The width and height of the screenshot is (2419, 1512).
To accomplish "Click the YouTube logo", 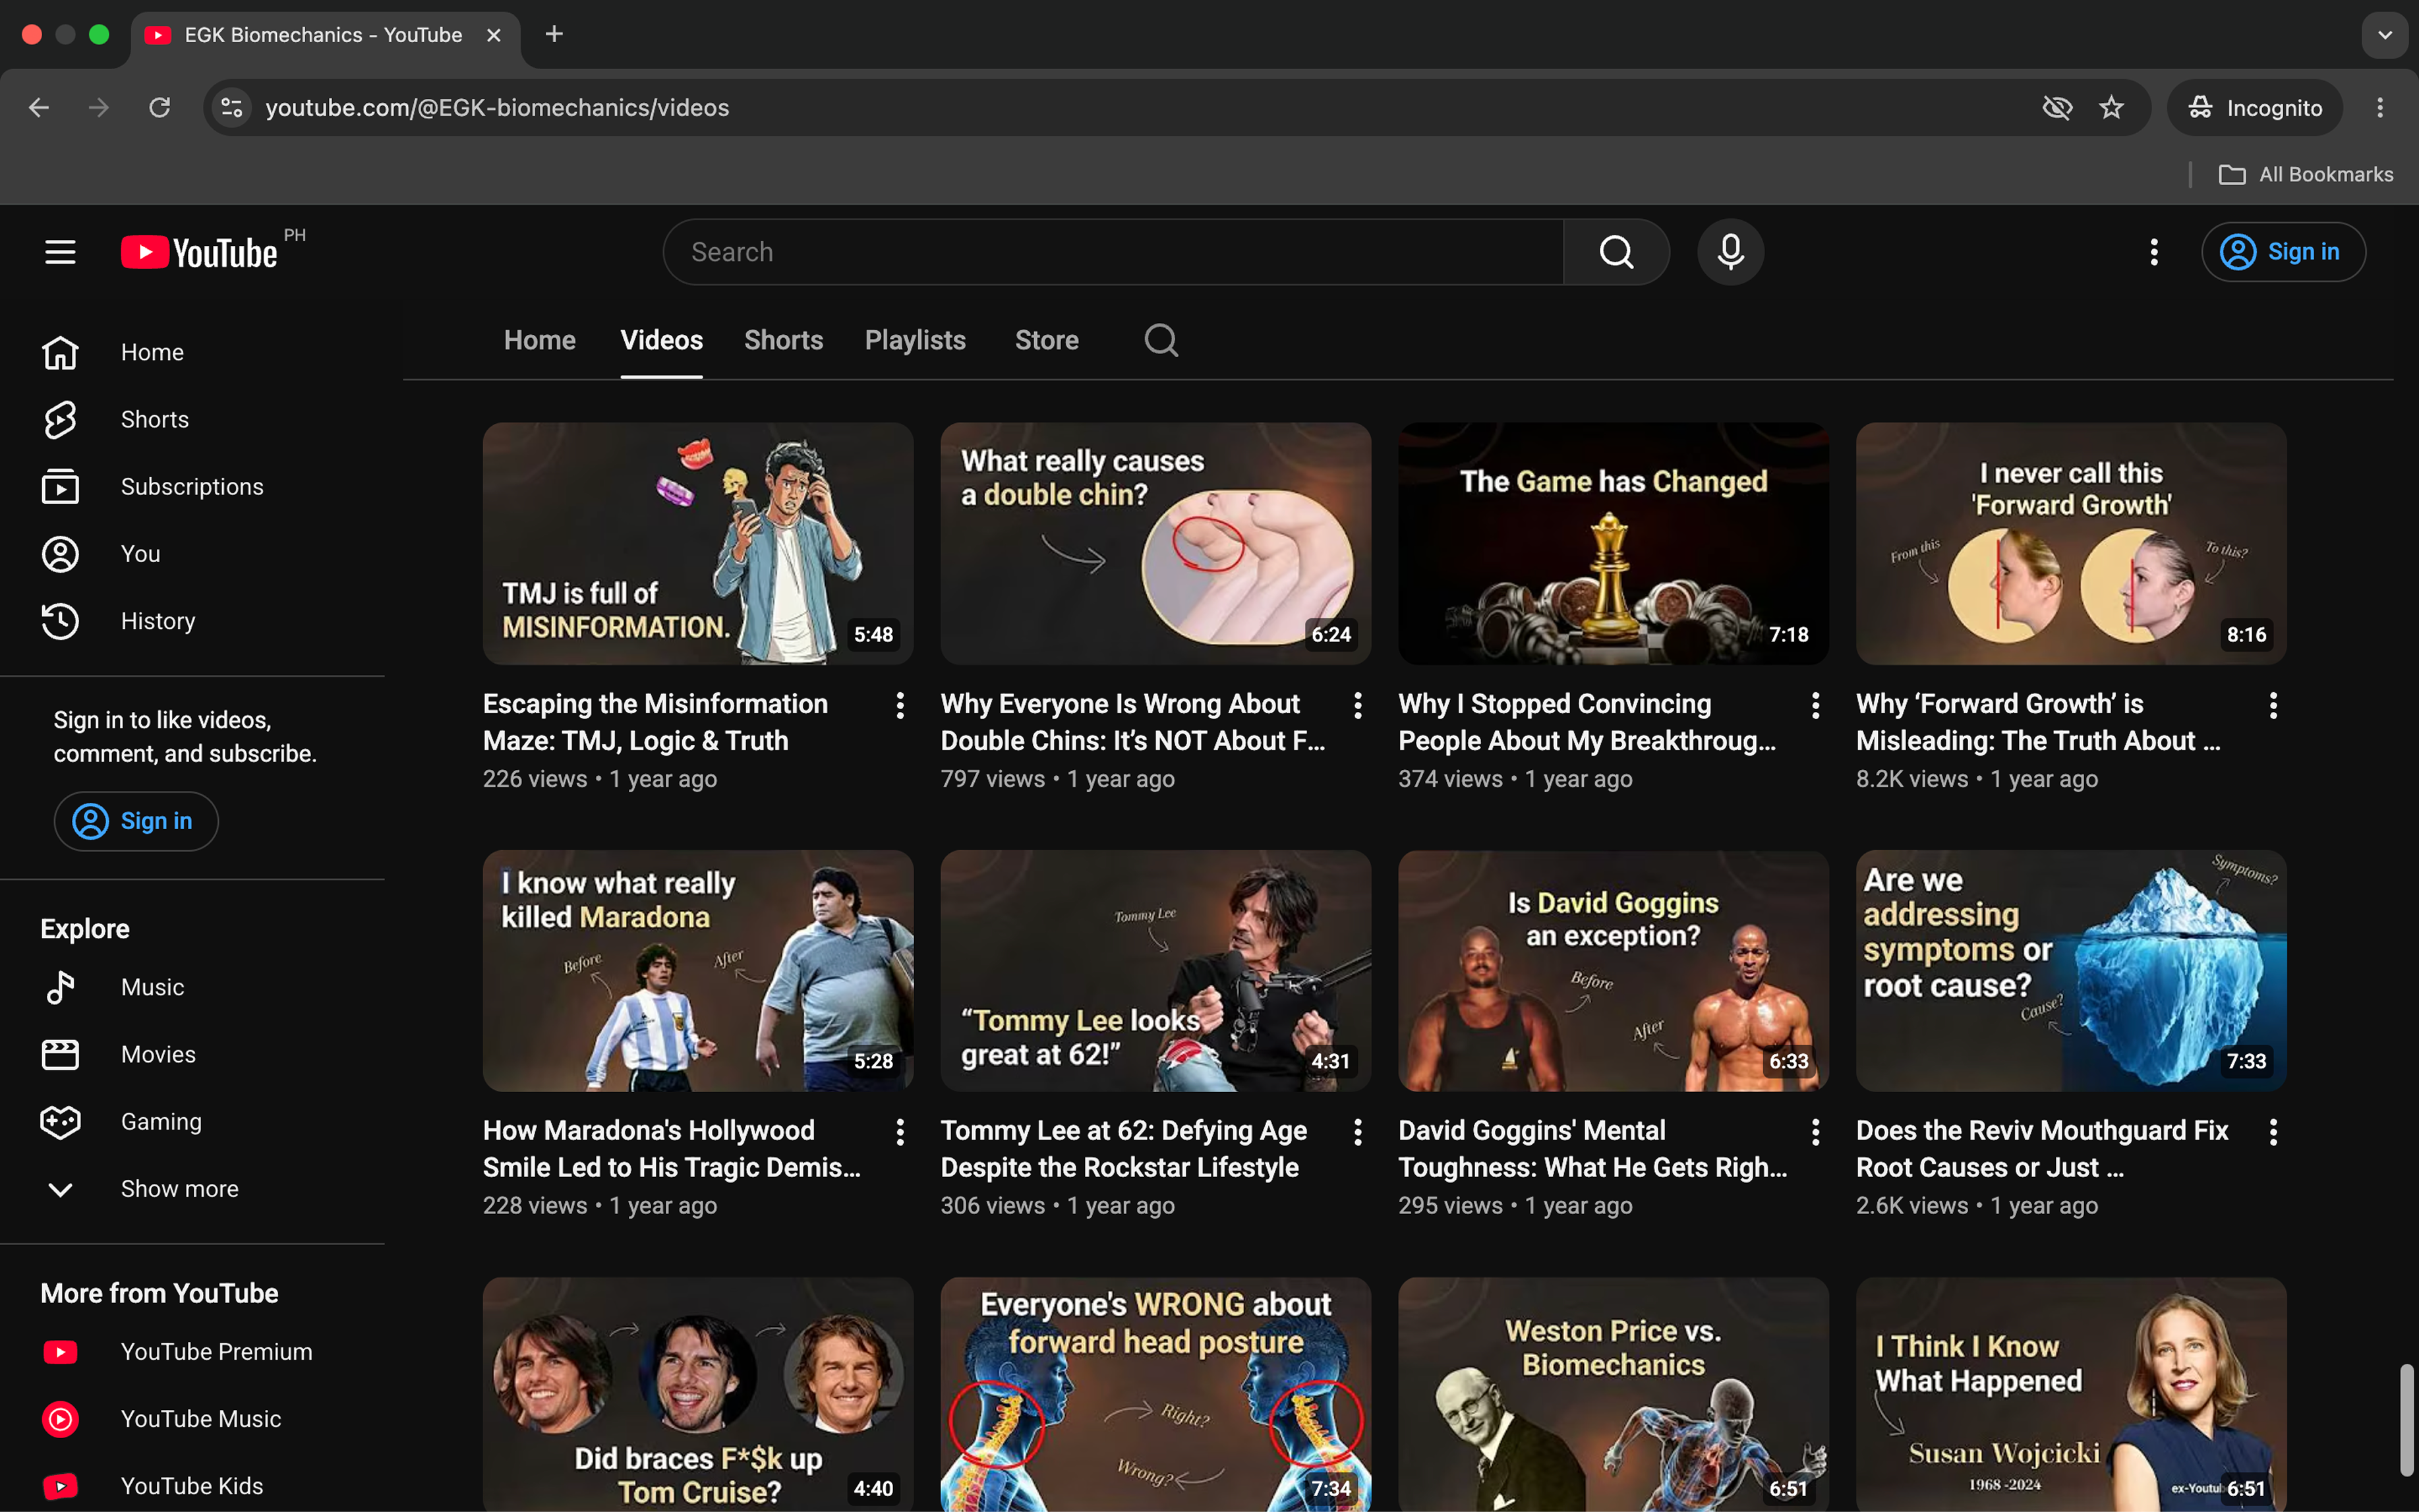I will [200, 252].
